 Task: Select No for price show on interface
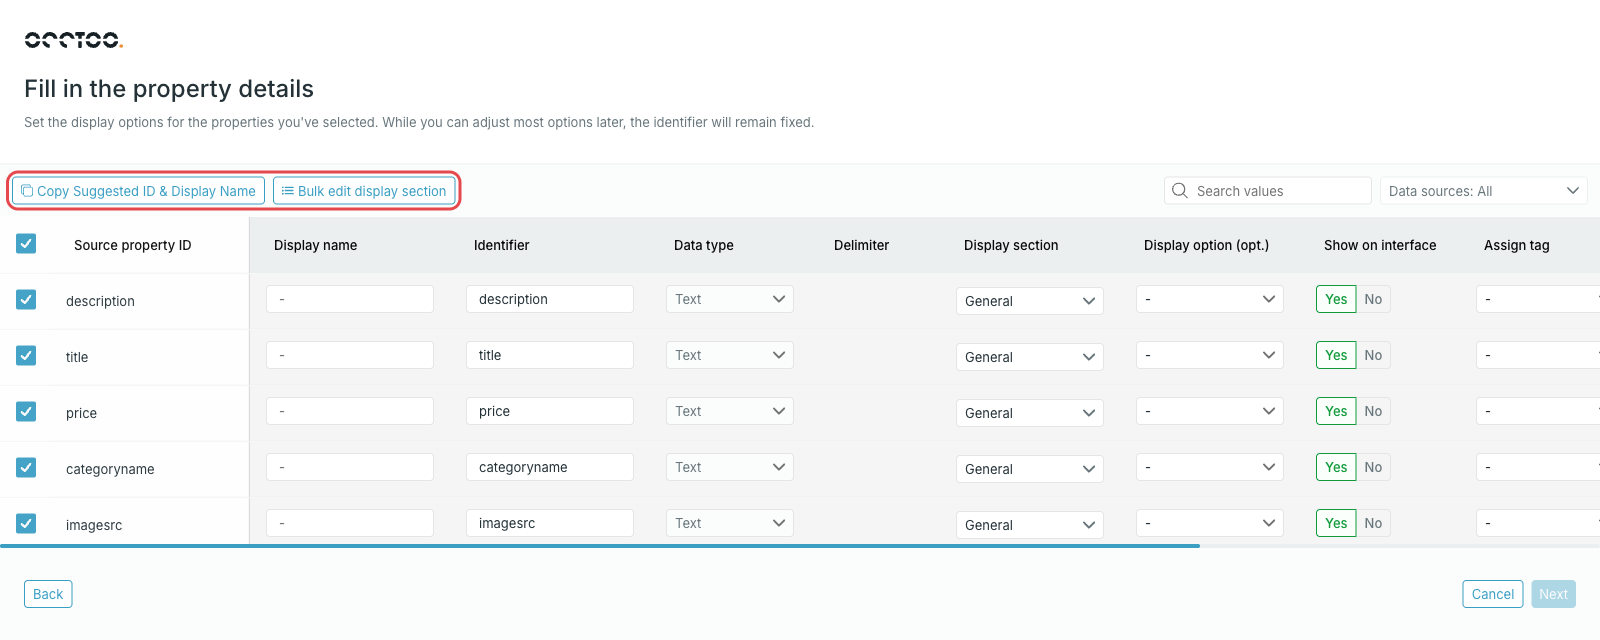1373,411
